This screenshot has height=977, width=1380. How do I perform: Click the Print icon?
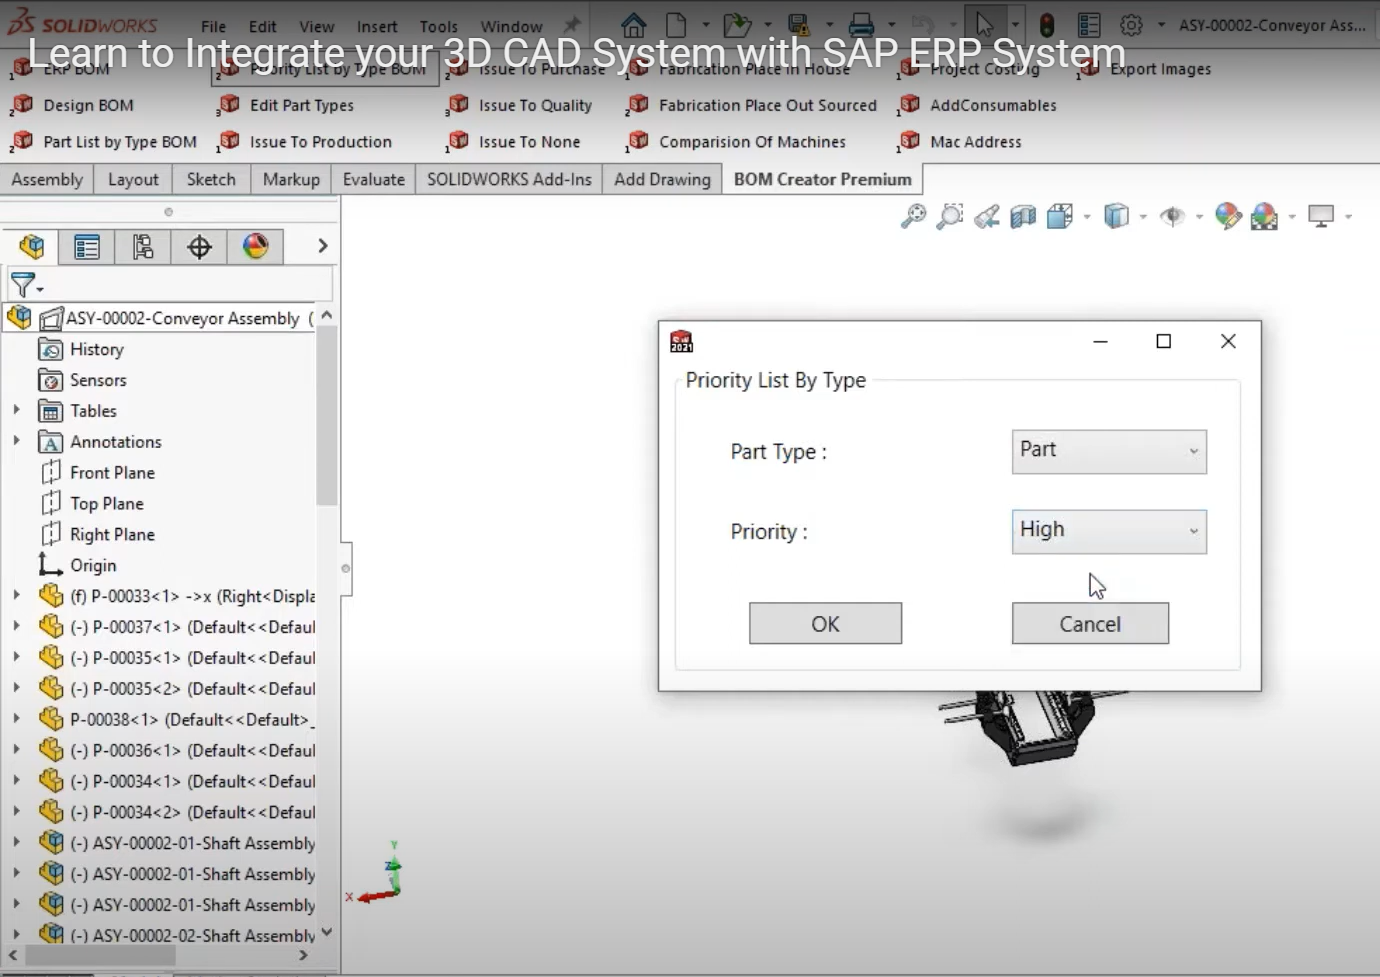[861, 25]
